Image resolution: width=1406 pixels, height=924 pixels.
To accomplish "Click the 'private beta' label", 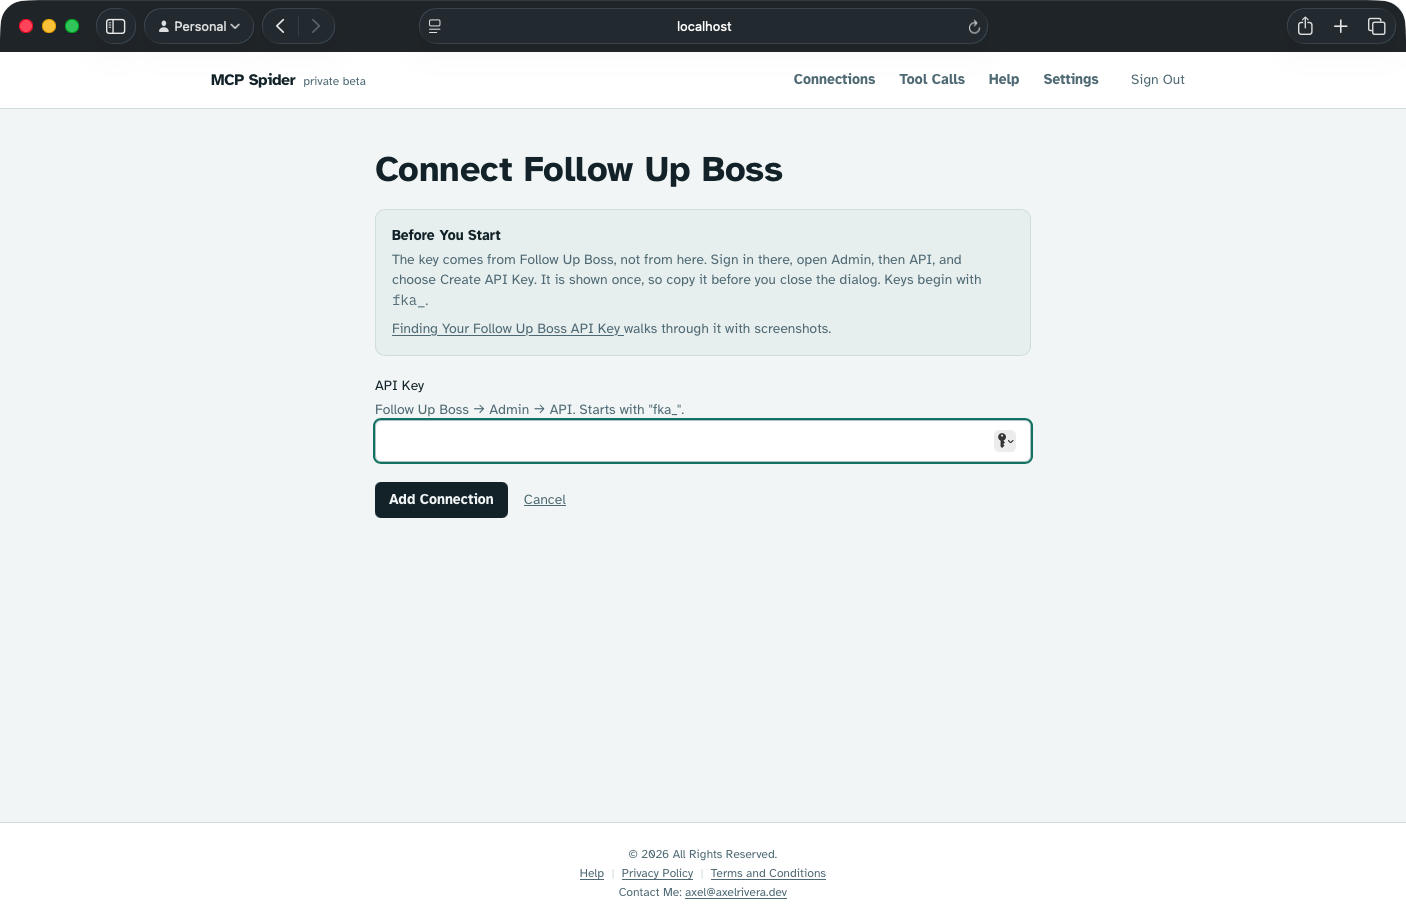I will pos(334,81).
